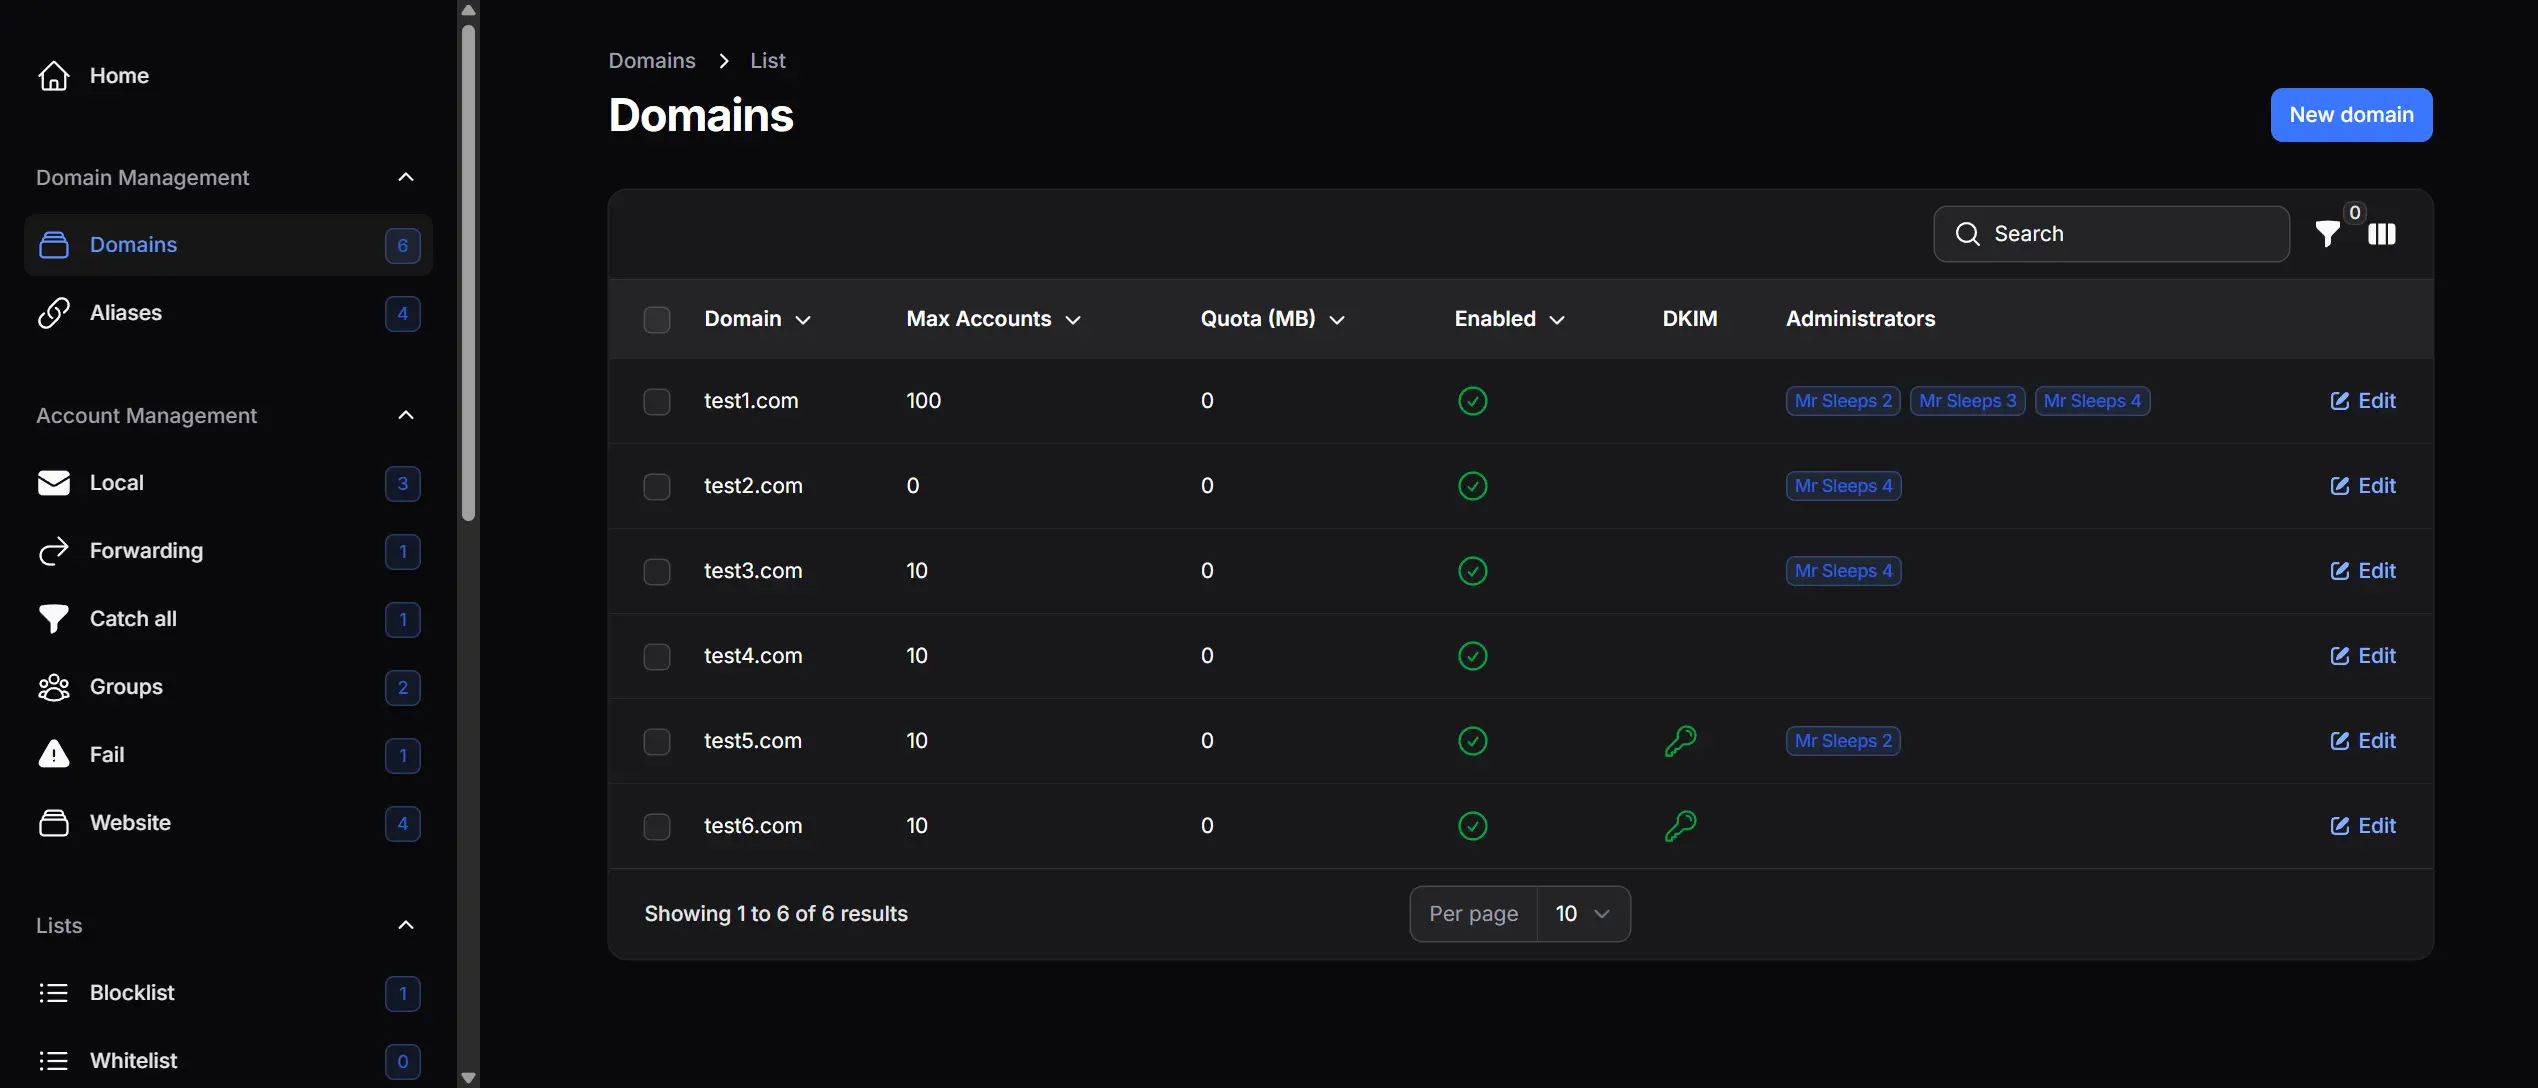Click the test4.com domain name

pos(753,656)
